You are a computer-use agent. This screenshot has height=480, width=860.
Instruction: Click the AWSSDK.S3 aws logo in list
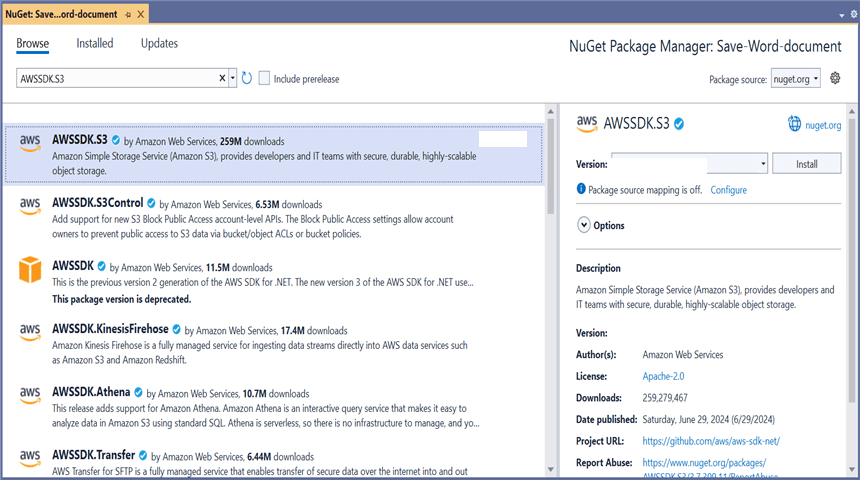coord(30,143)
